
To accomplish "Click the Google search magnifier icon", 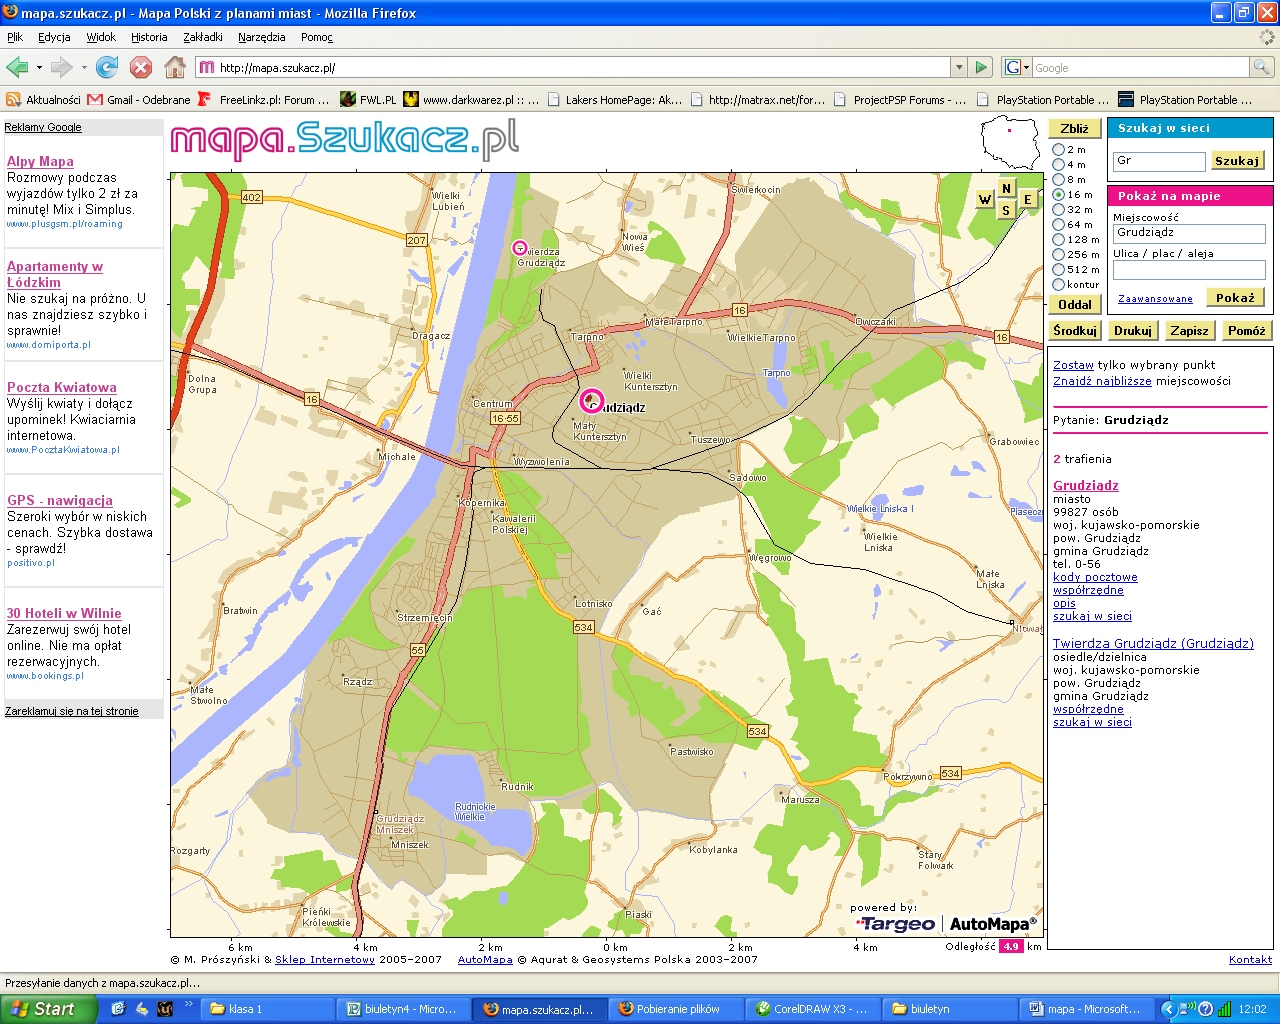I will pyautogui.click(x=1262, y=67).
